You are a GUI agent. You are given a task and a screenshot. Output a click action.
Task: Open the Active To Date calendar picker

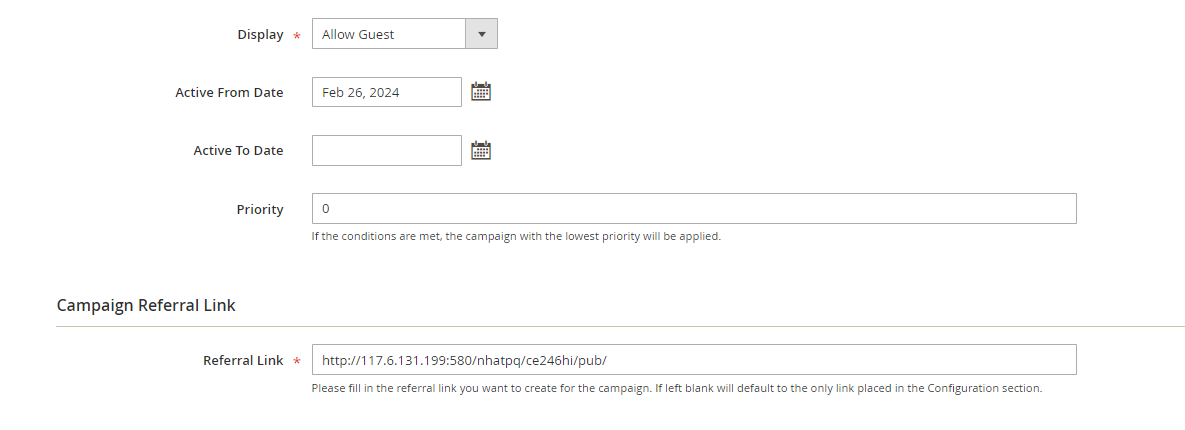tap(481, 151)
